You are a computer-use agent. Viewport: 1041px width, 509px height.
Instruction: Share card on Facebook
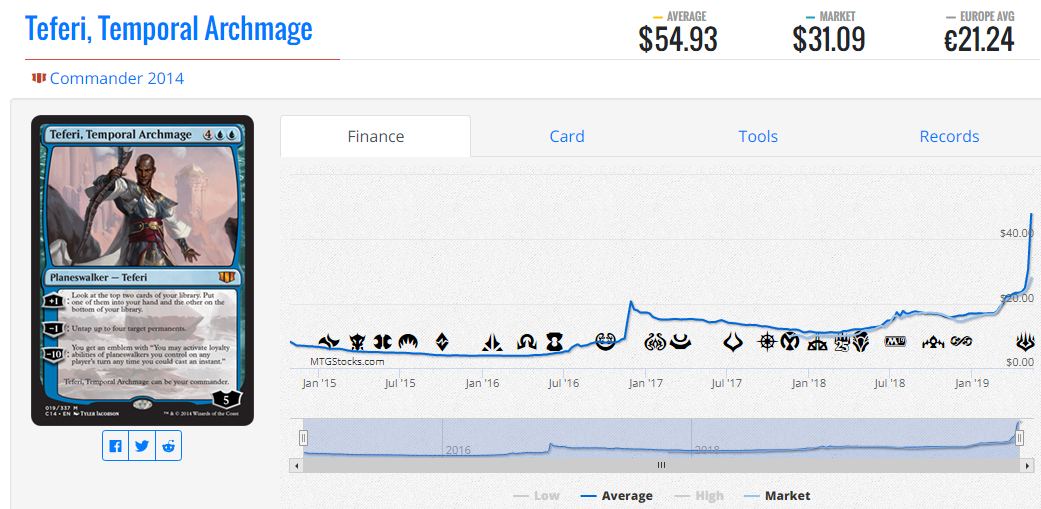(116, 446)
